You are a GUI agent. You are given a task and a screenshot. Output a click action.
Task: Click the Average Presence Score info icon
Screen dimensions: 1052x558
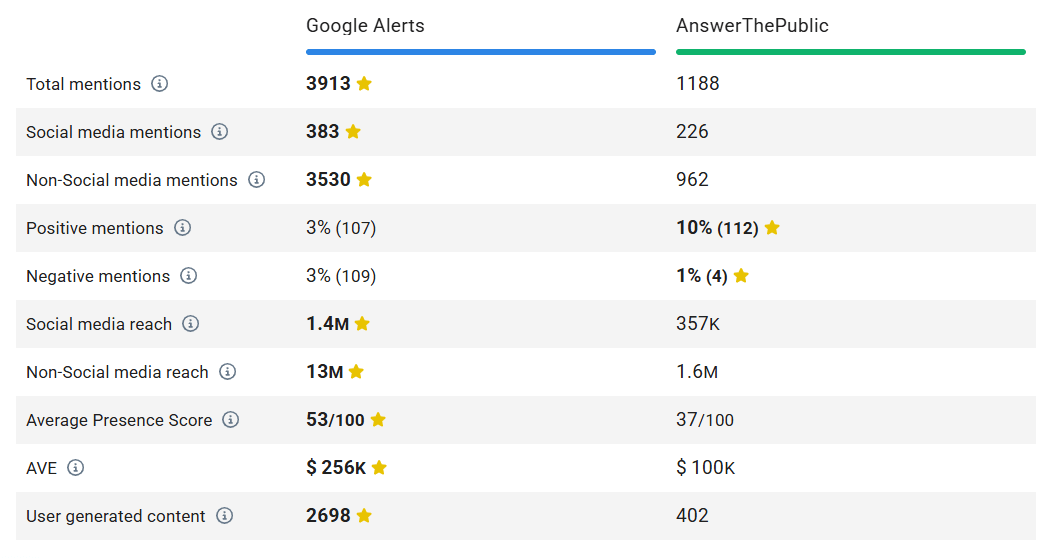click(231, 420)
